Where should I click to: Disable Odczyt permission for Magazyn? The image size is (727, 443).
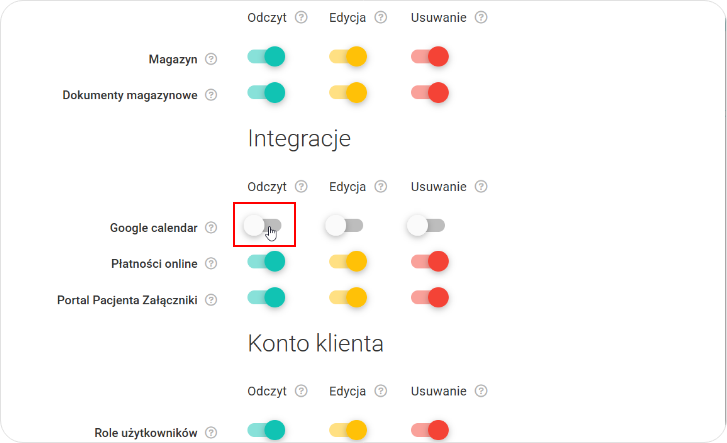coord(266,57)
